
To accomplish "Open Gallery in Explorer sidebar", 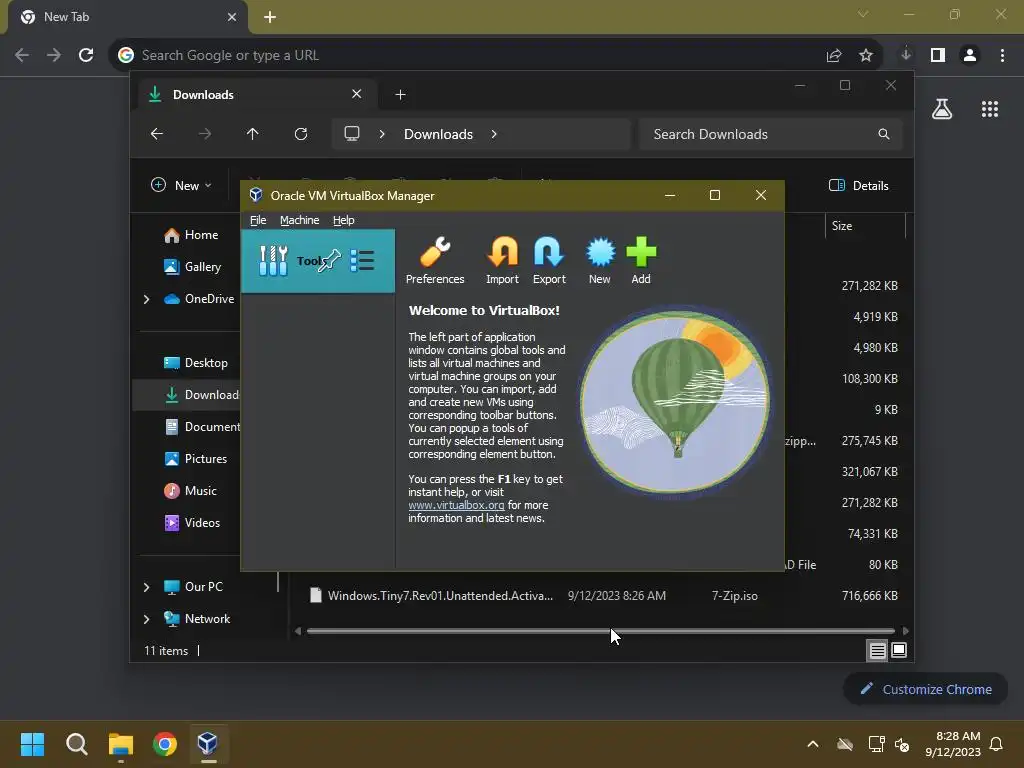I will [x=193, y=266].
